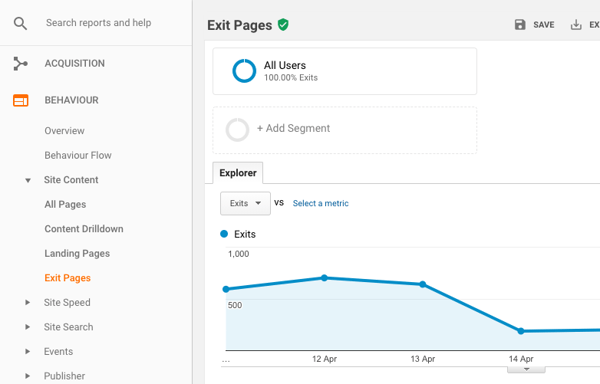Click the All Users segment circle icon

click(x=244, y=71)
